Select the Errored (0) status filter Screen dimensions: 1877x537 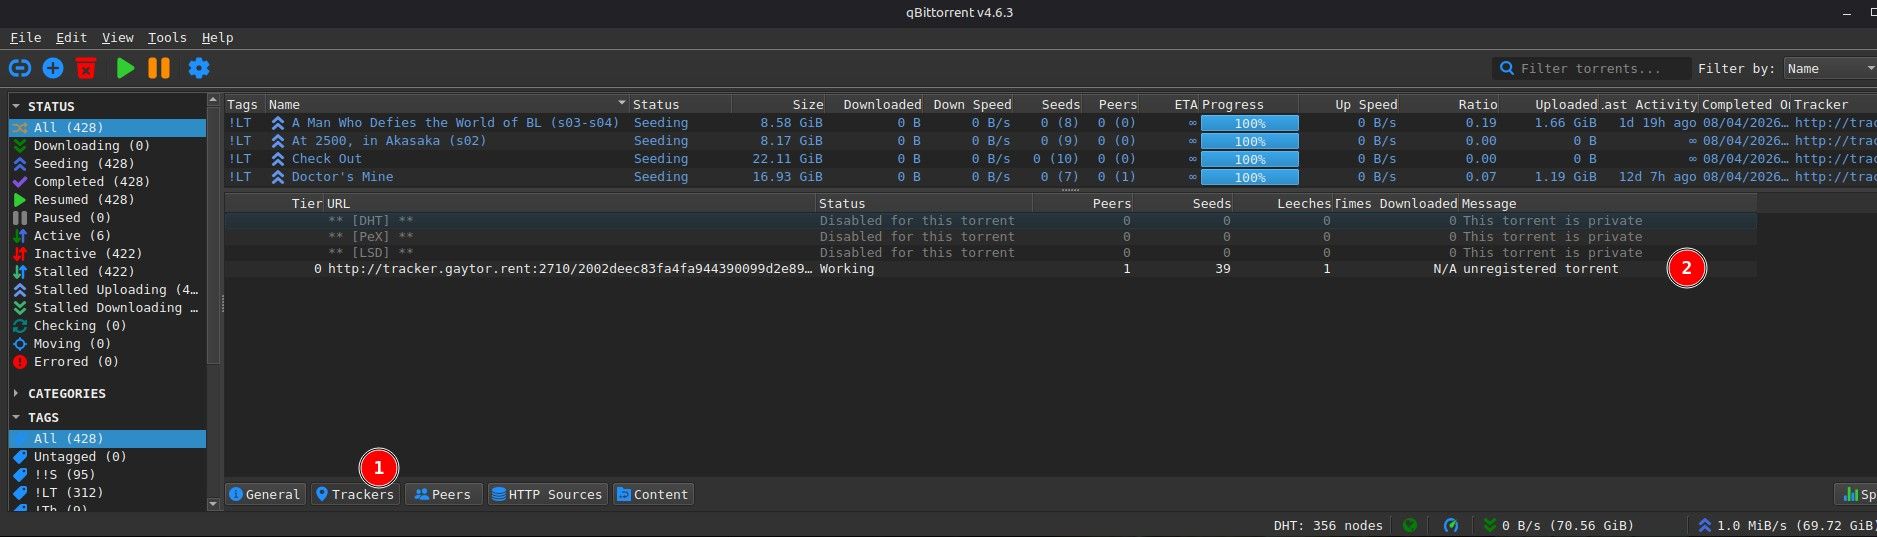coord(75,362)
